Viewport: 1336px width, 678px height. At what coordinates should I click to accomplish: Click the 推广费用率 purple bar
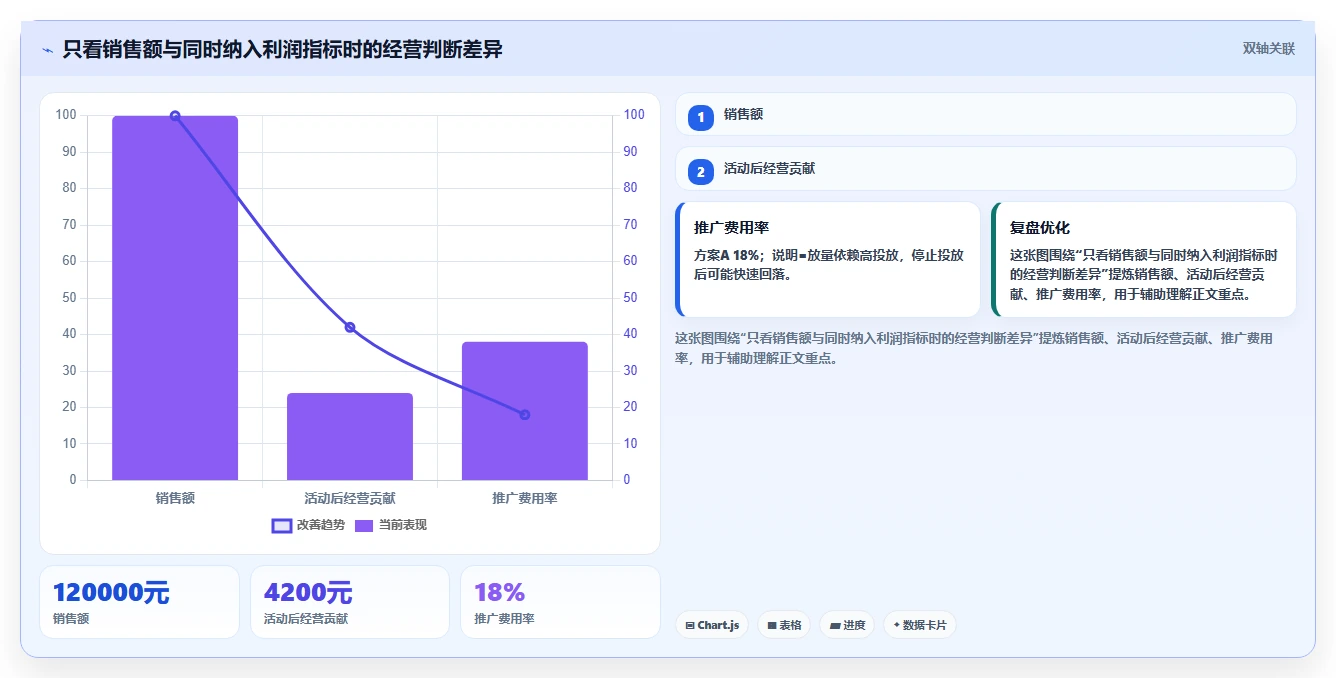(525, 411)
